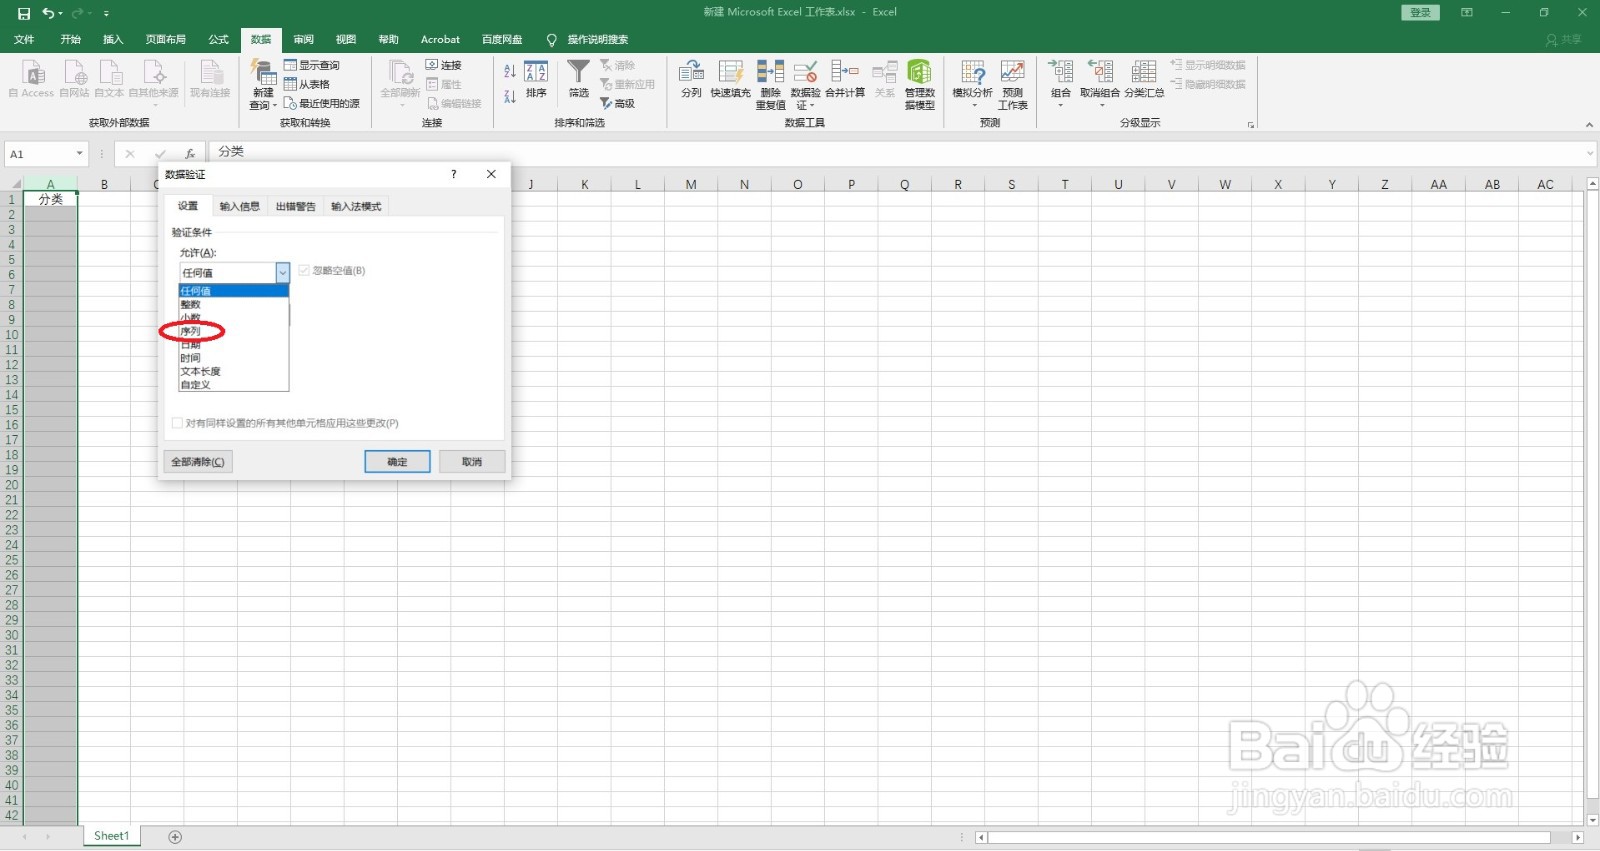Select 序列 in the Allow list

[234, 331]
